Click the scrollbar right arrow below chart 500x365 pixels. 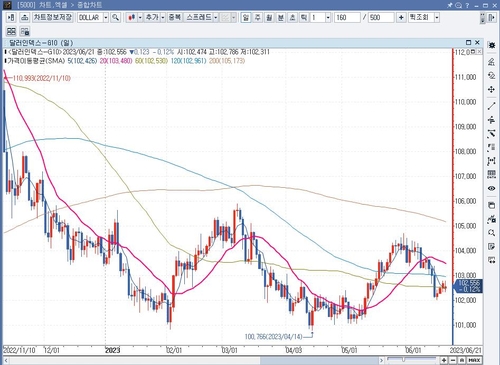pos(382,360)
